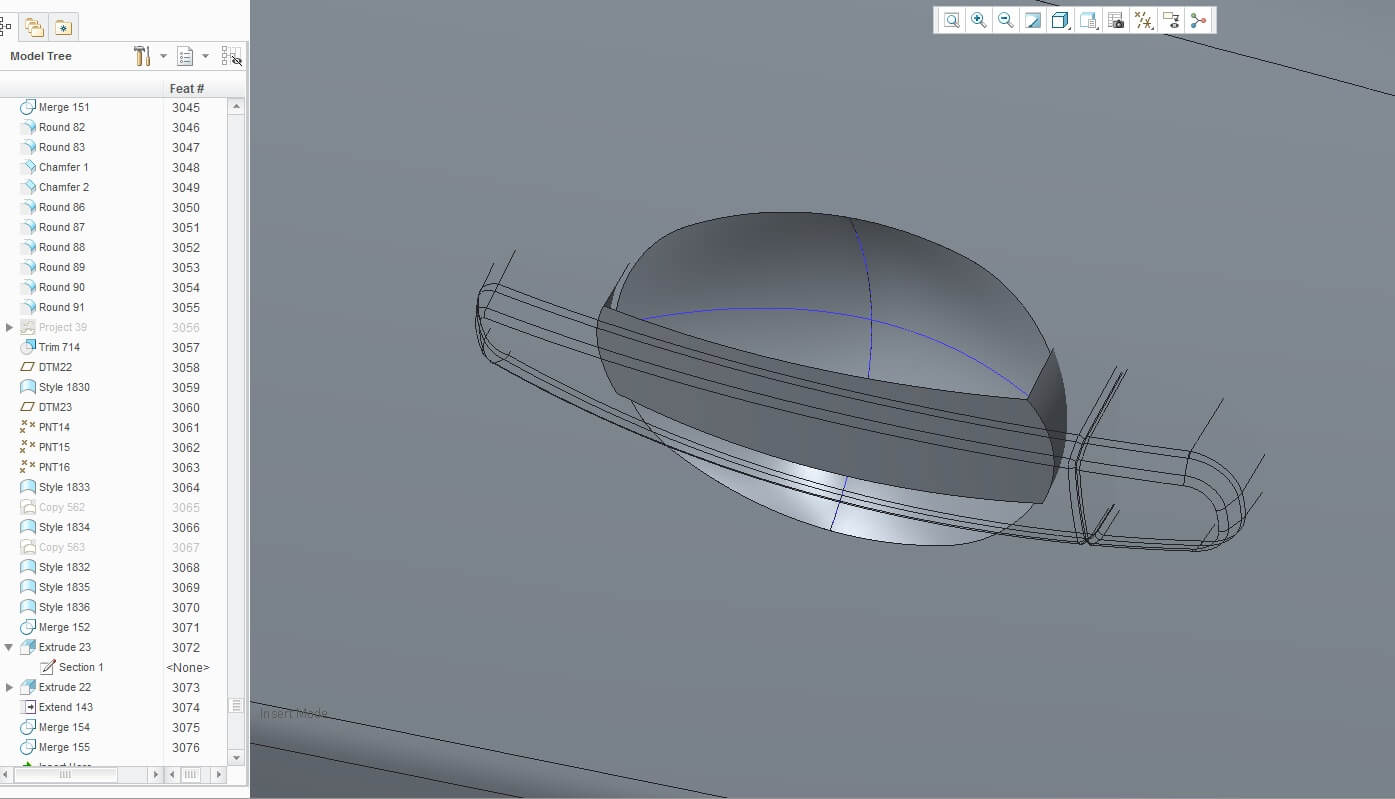Open the Saved Orientations view list
Screen dimensions: 1395x799
(x=1089, y=20)
